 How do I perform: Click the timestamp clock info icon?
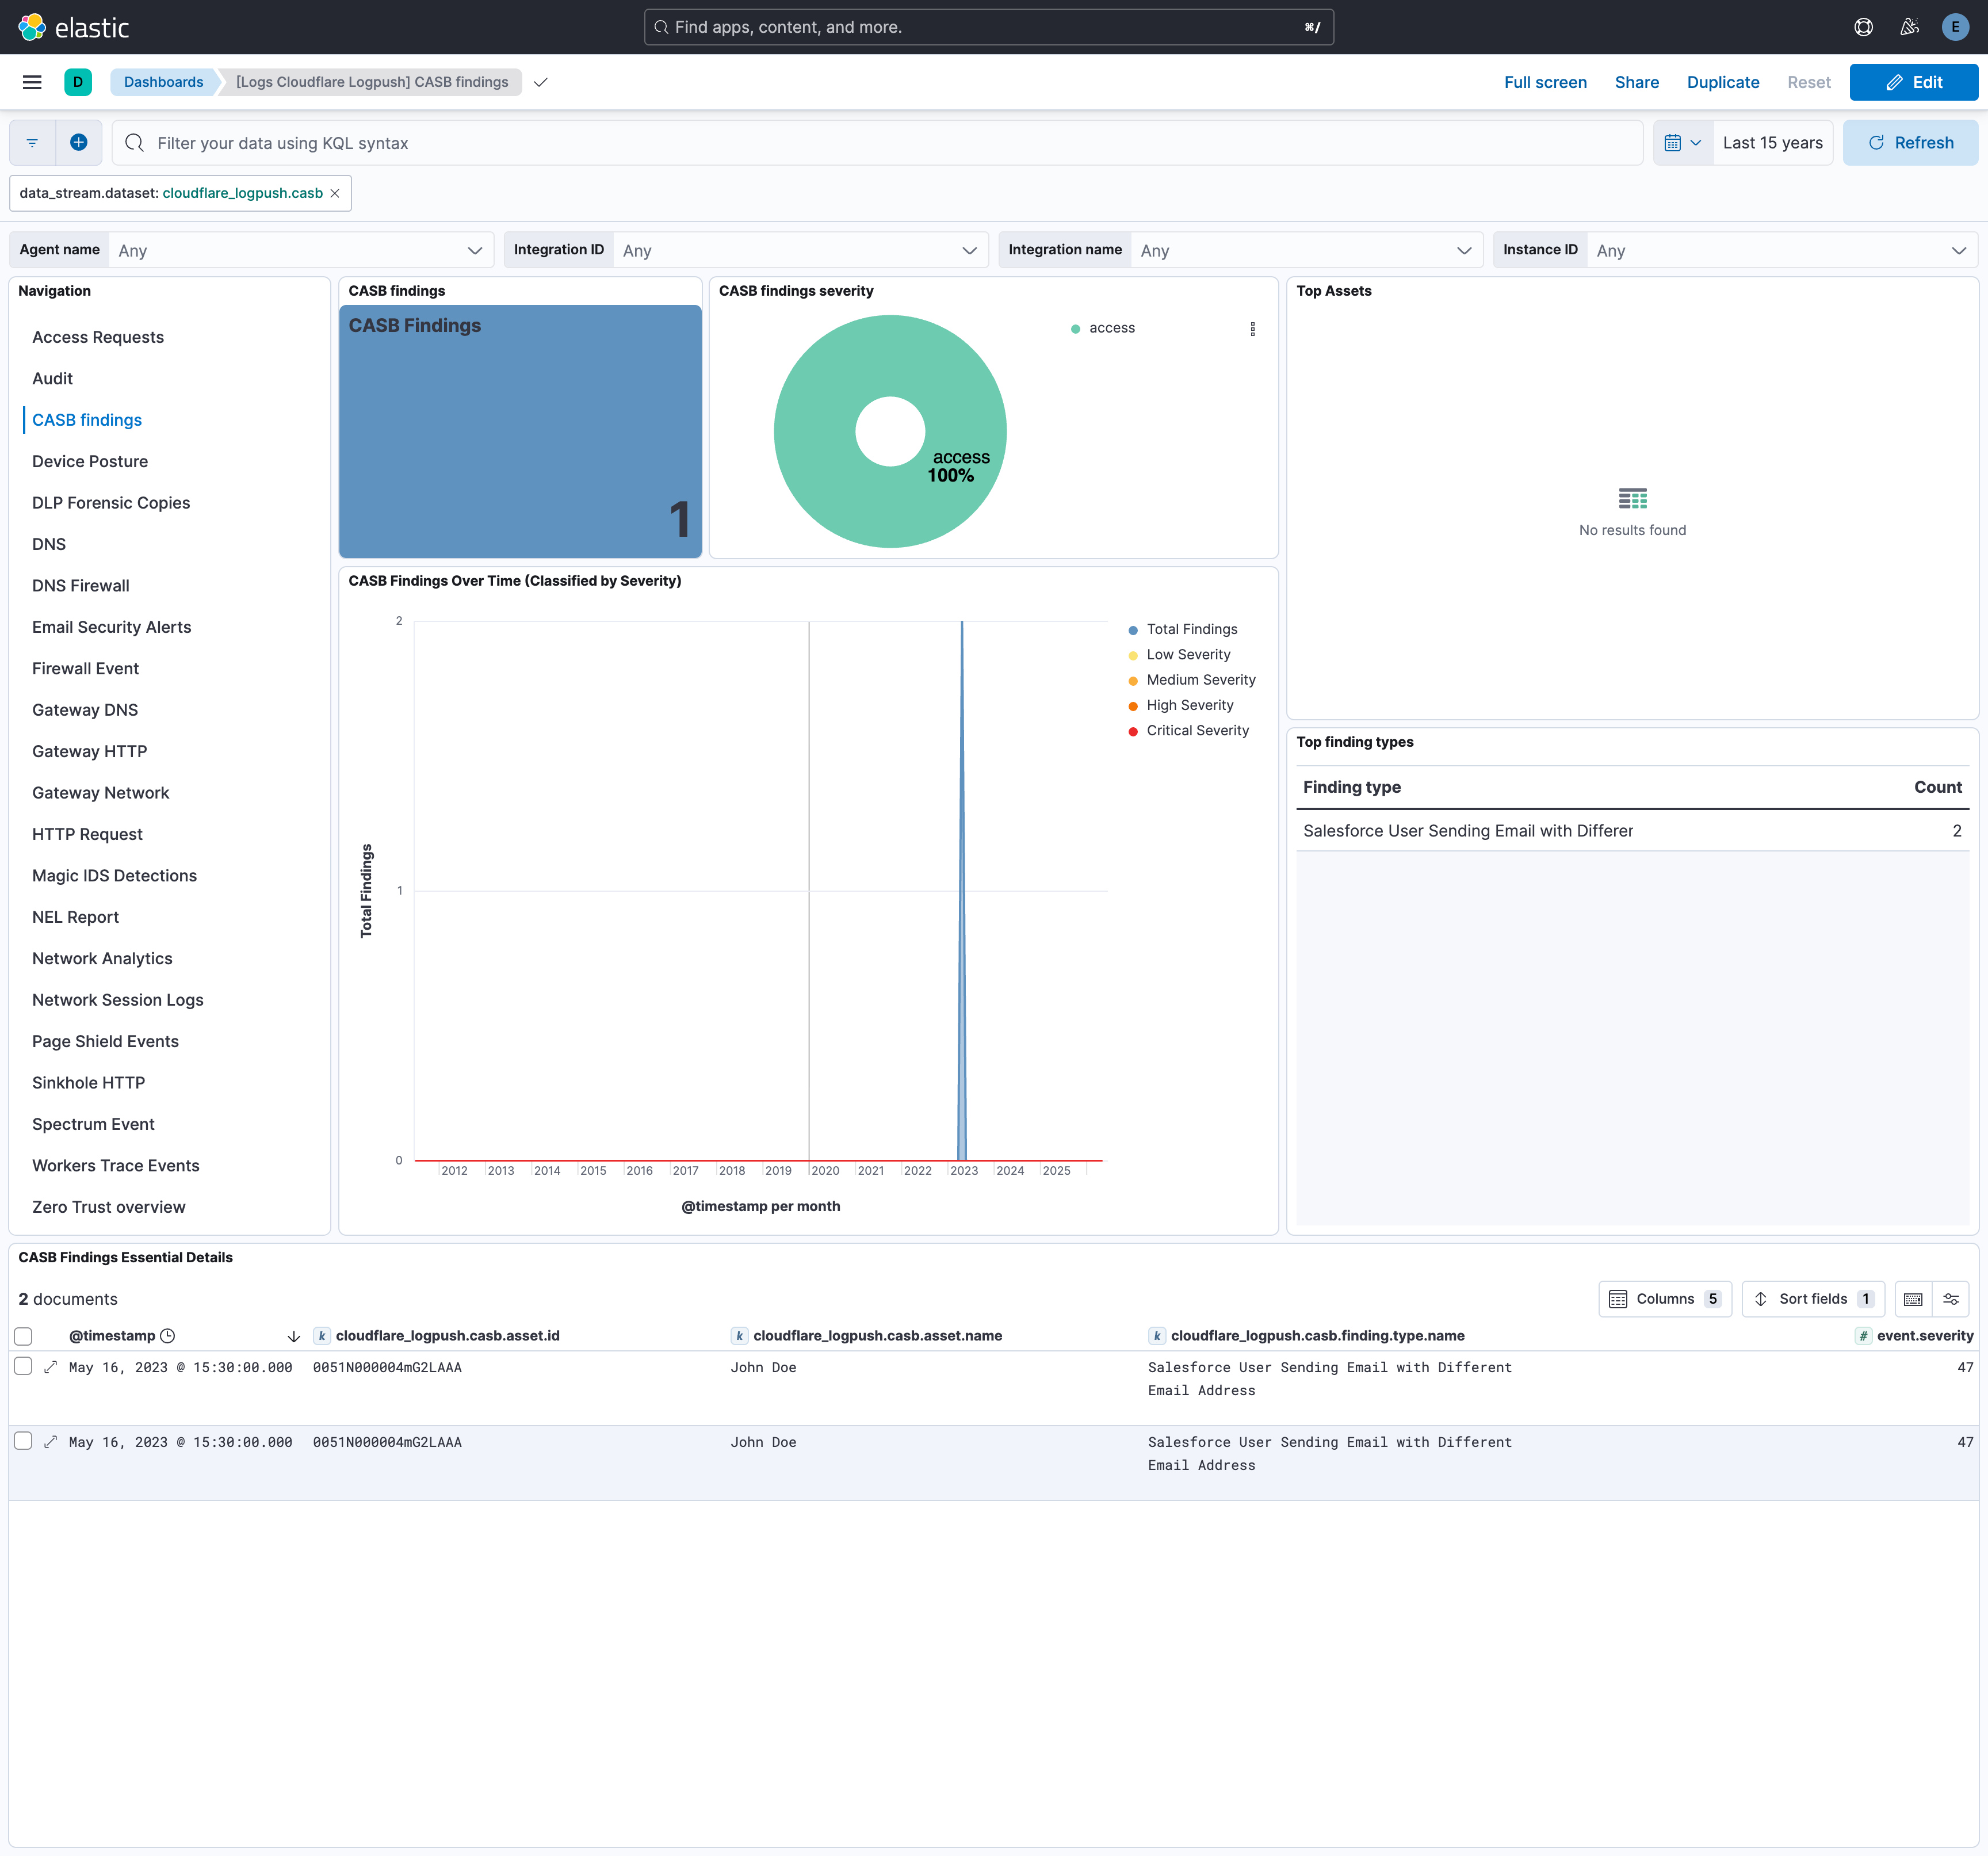pos(168,1336)
